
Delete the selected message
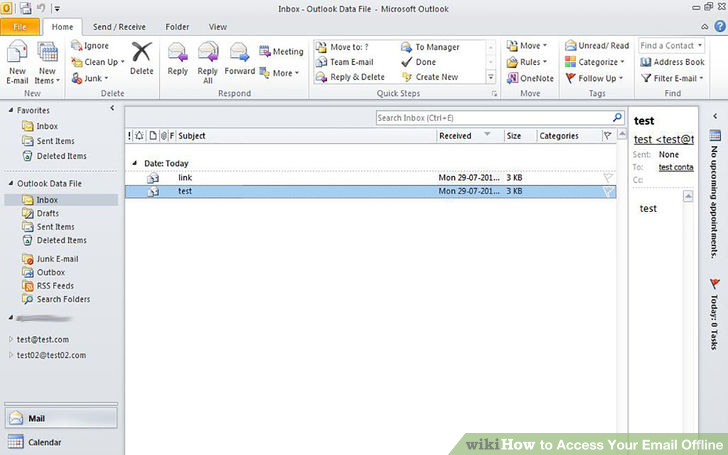(x=142, y=58)
